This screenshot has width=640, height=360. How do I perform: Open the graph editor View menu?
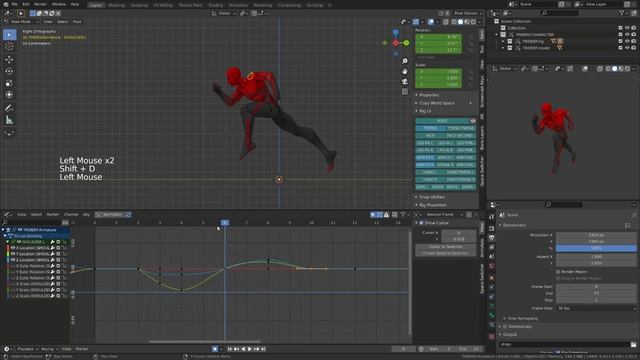[x=22, y=215]
